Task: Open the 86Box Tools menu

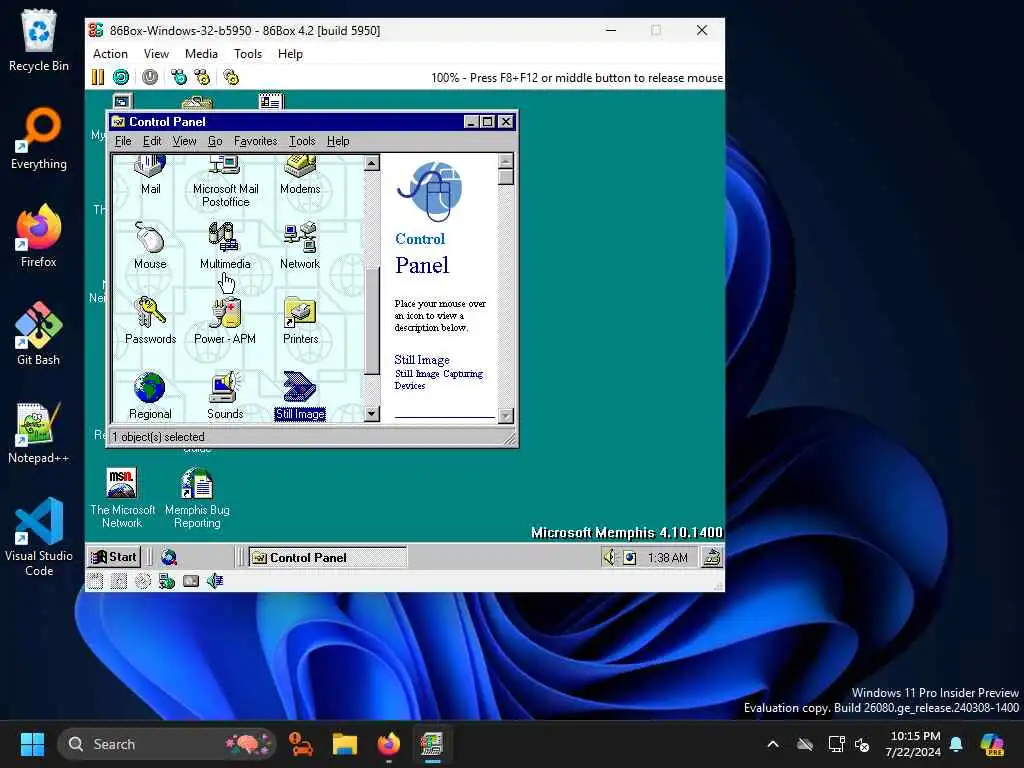Action: pos(248,54)
